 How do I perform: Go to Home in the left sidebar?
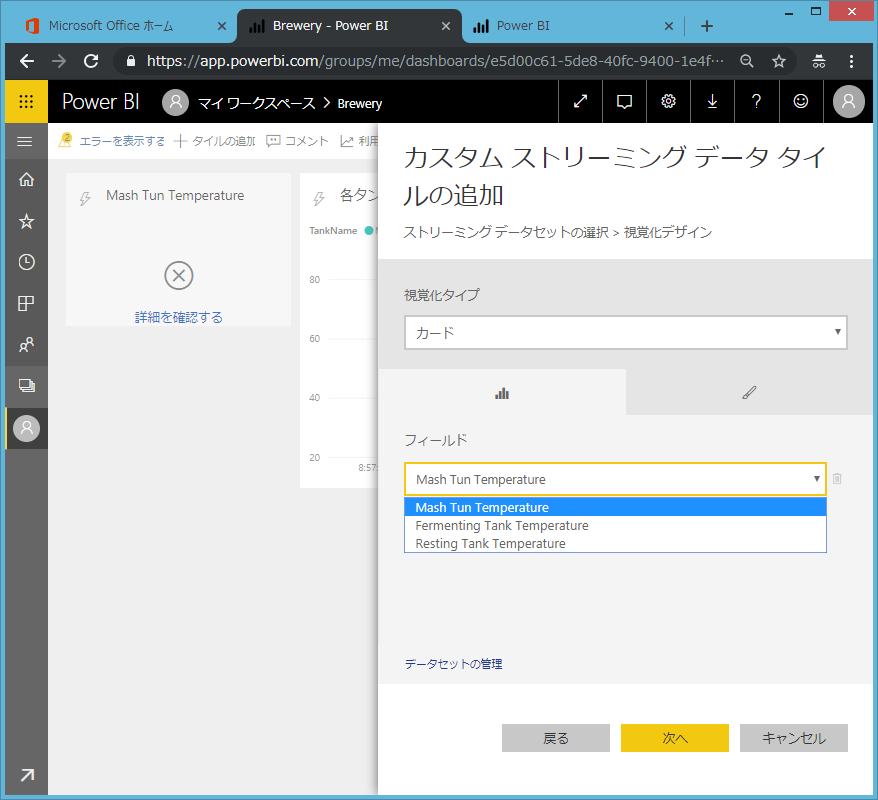point(26,180)
